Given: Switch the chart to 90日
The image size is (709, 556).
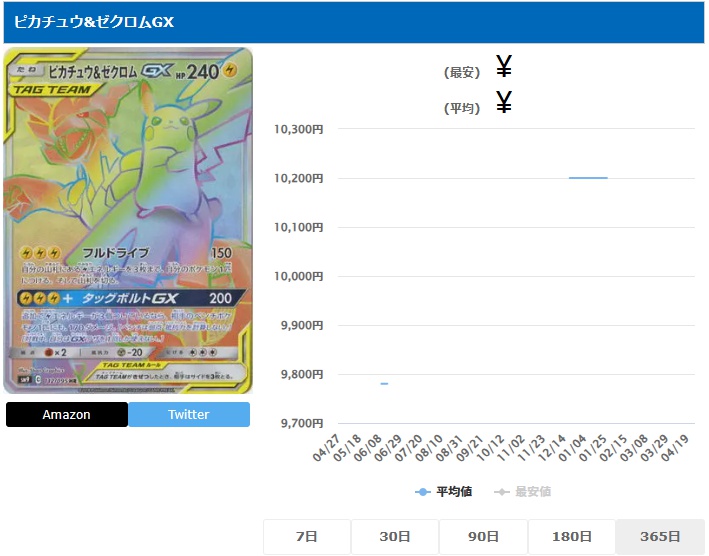Looking at the screenshot, I should pyautogui.click(x=483, y=537).
